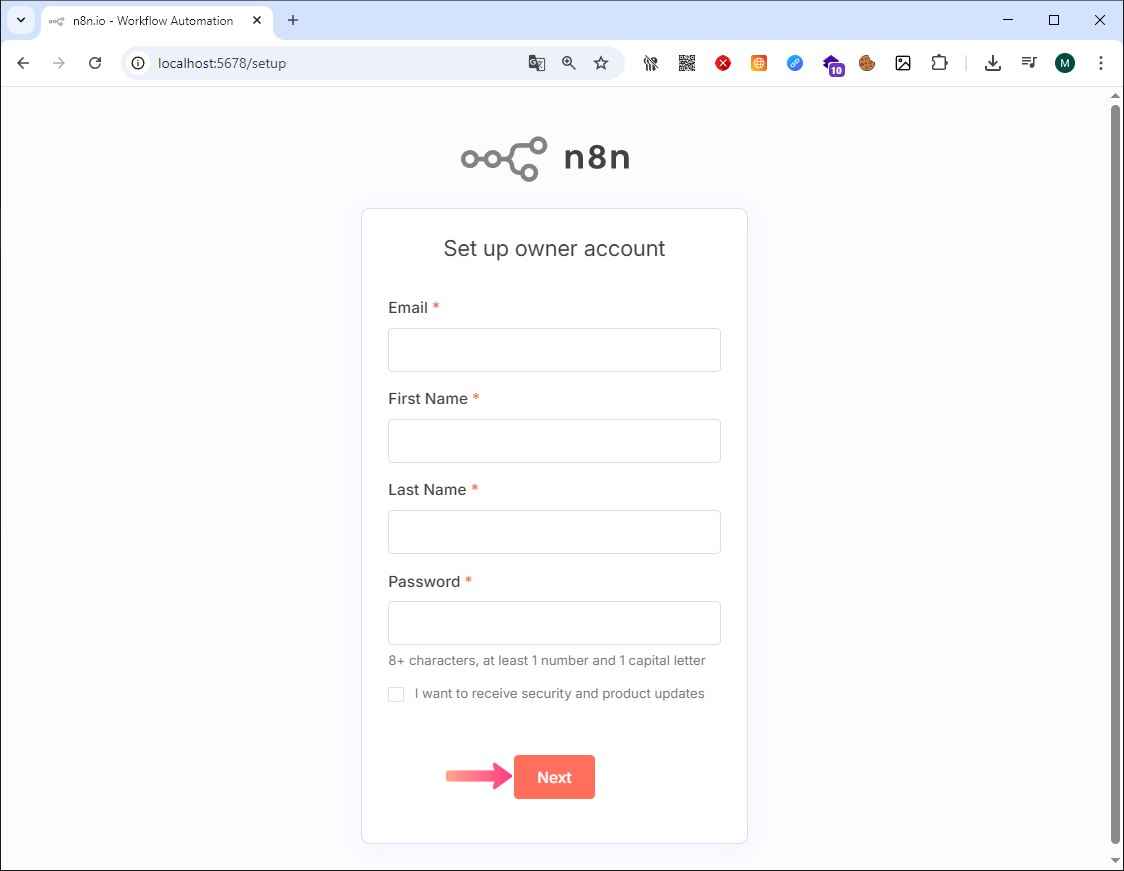Open the cookie extension icon

pyautogui.click(x=867, y=63)
